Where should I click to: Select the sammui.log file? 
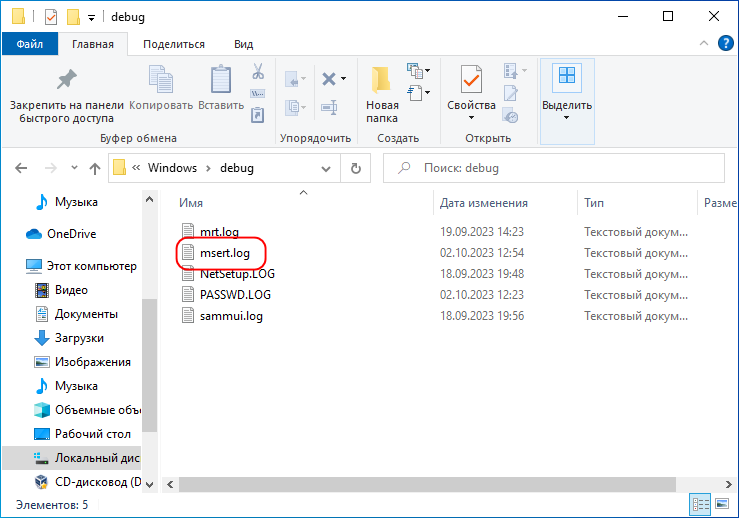point(231,316)
